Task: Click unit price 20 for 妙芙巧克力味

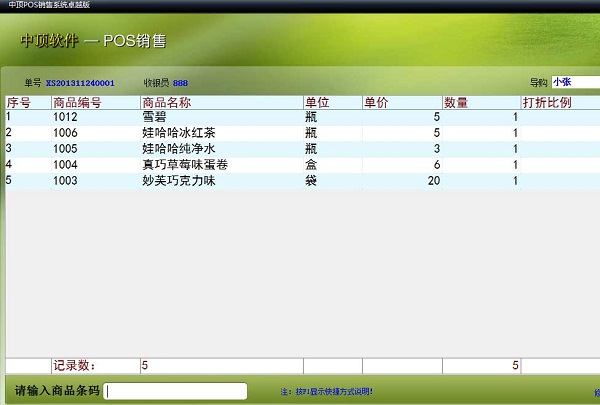Action: click(434, 181)
